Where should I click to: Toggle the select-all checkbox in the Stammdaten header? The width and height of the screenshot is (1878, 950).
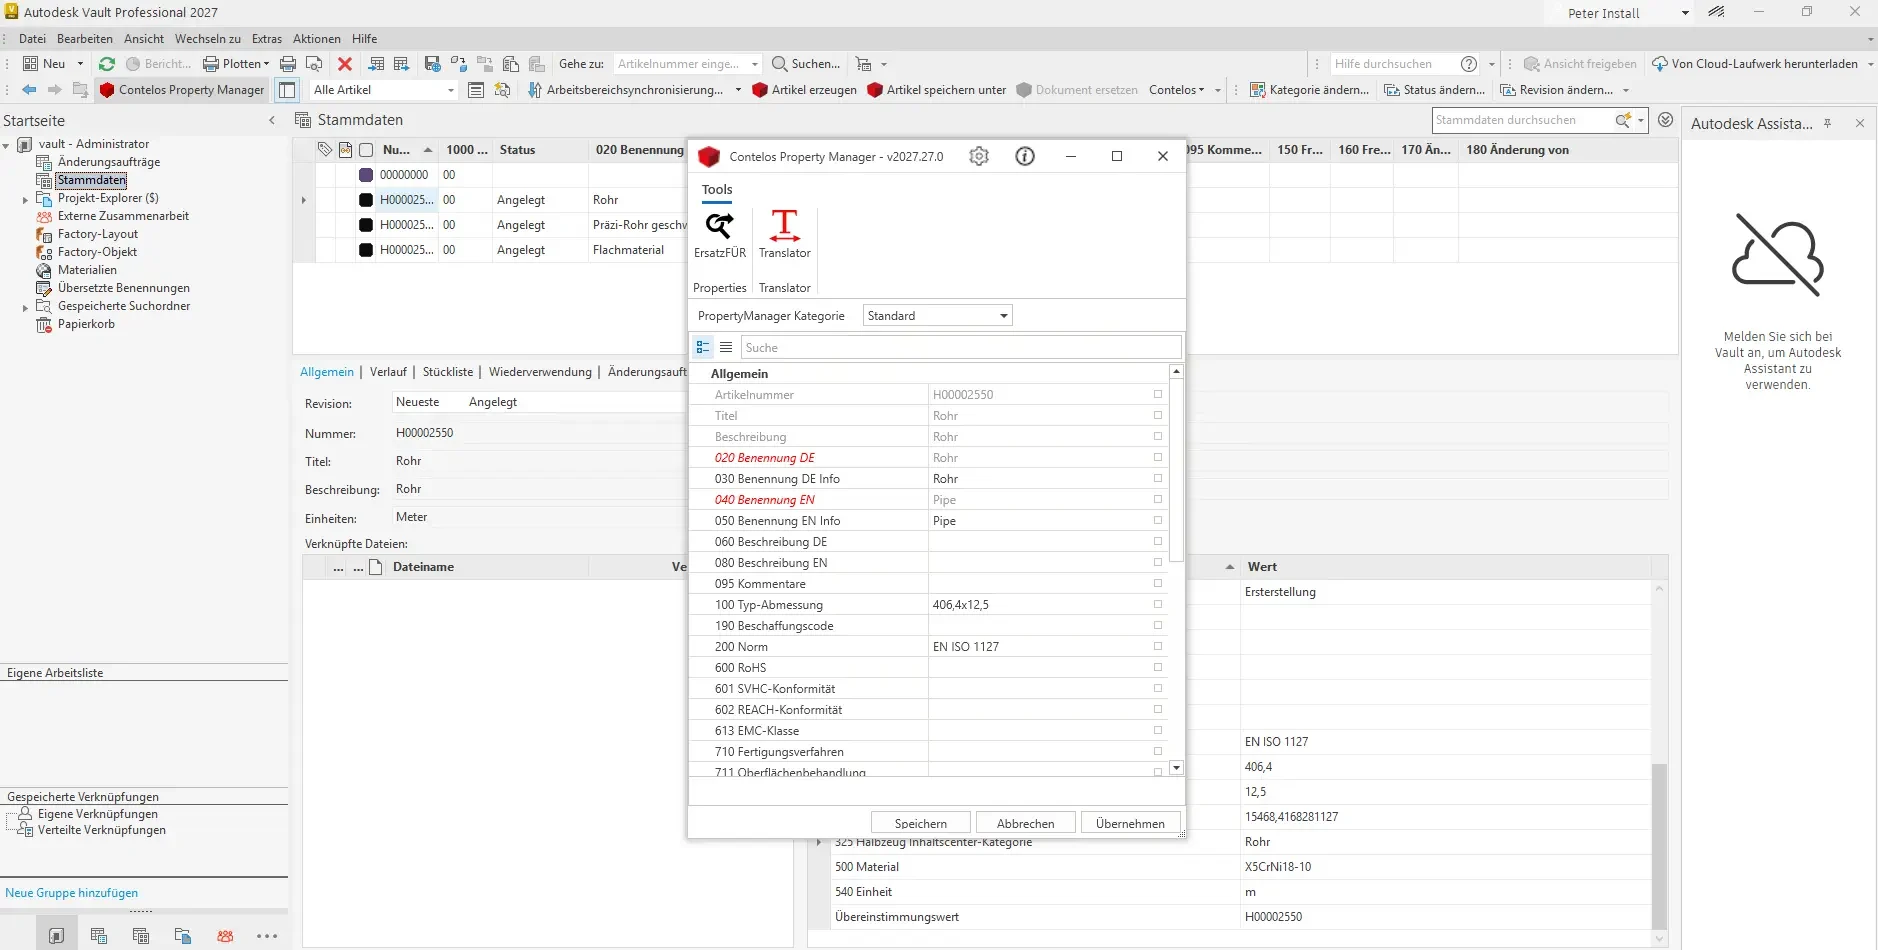click(x=366, y=150)
